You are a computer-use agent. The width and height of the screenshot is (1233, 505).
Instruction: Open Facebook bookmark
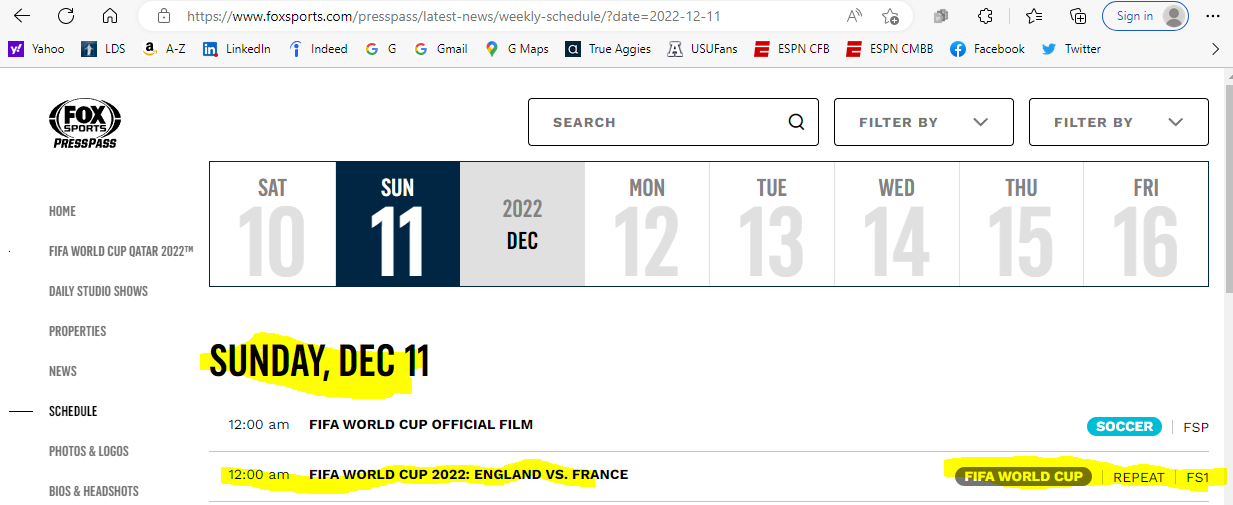(x=988, y=49)
